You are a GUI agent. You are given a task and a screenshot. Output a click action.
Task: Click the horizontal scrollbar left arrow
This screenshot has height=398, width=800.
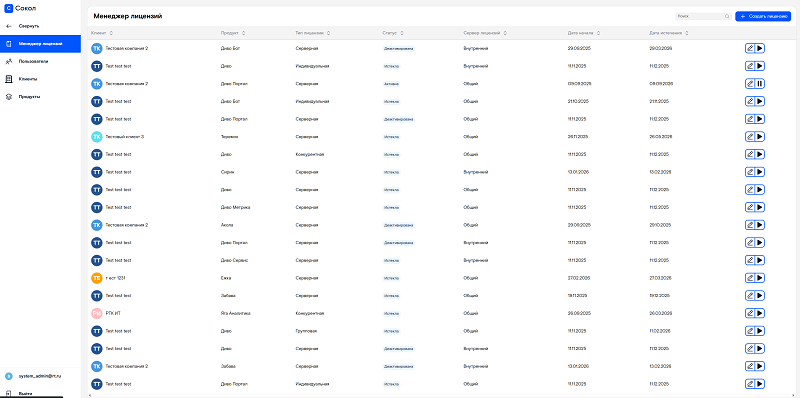[x=89, y=395]
